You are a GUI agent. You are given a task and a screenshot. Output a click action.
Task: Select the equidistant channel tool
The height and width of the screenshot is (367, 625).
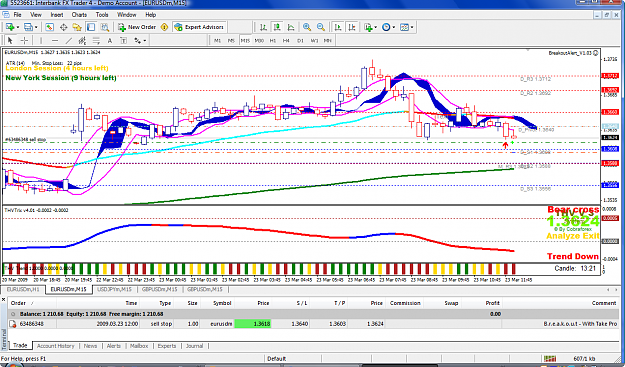coord(82,40)
